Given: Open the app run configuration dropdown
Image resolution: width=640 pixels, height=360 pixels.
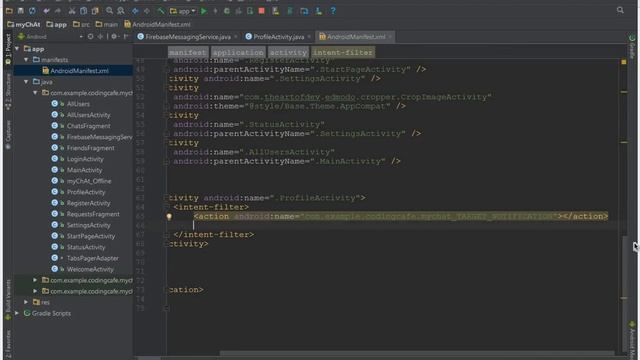Looking at the screenshot, I should point(183,11).
